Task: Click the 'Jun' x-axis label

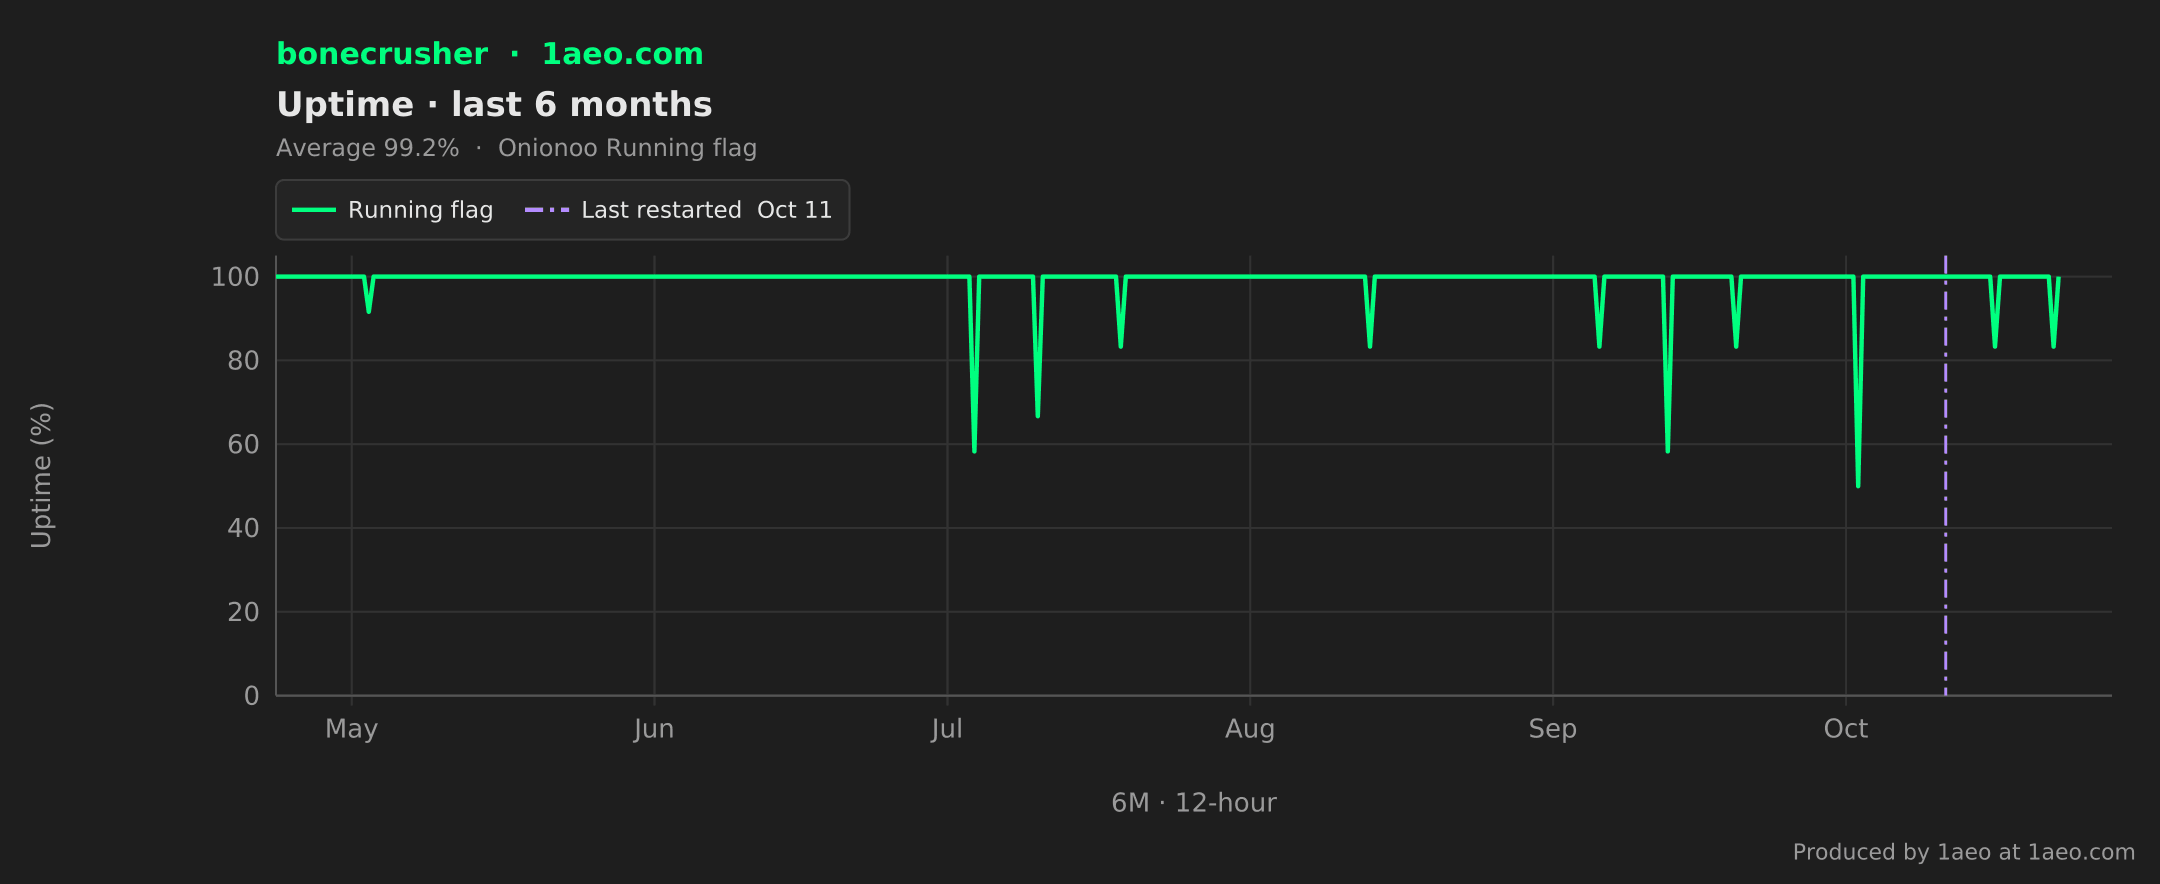Action: pos(654,729)
